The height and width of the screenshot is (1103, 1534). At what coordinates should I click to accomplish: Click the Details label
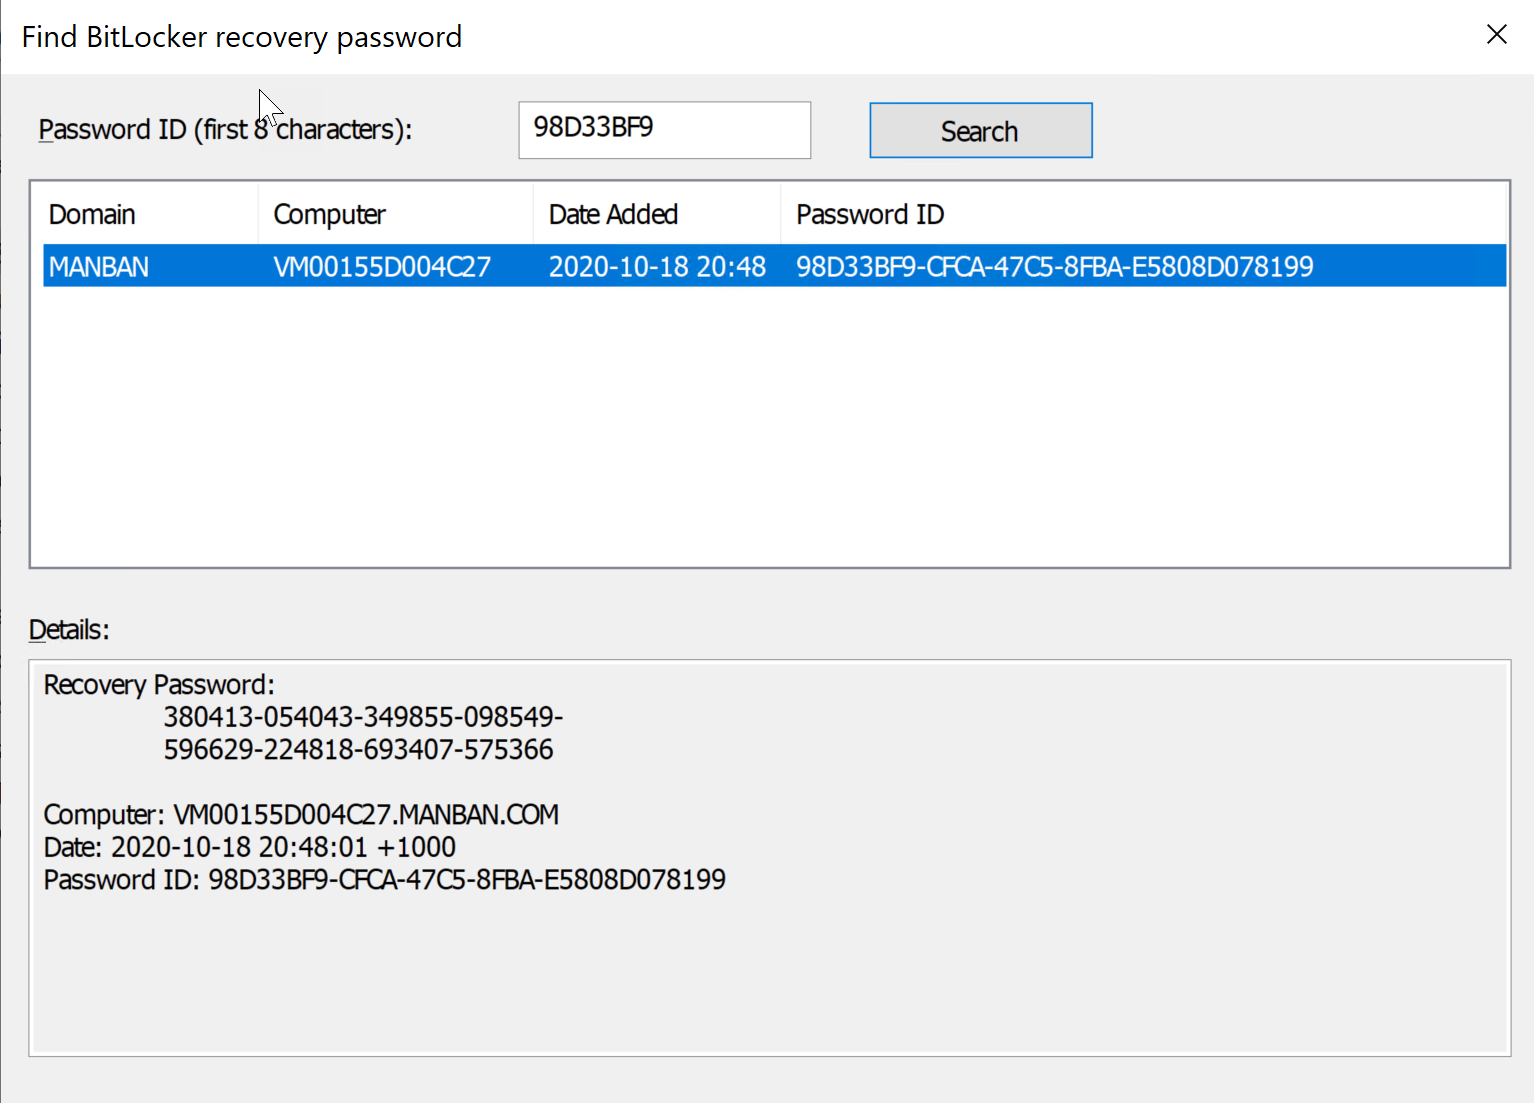click(69, 630)
